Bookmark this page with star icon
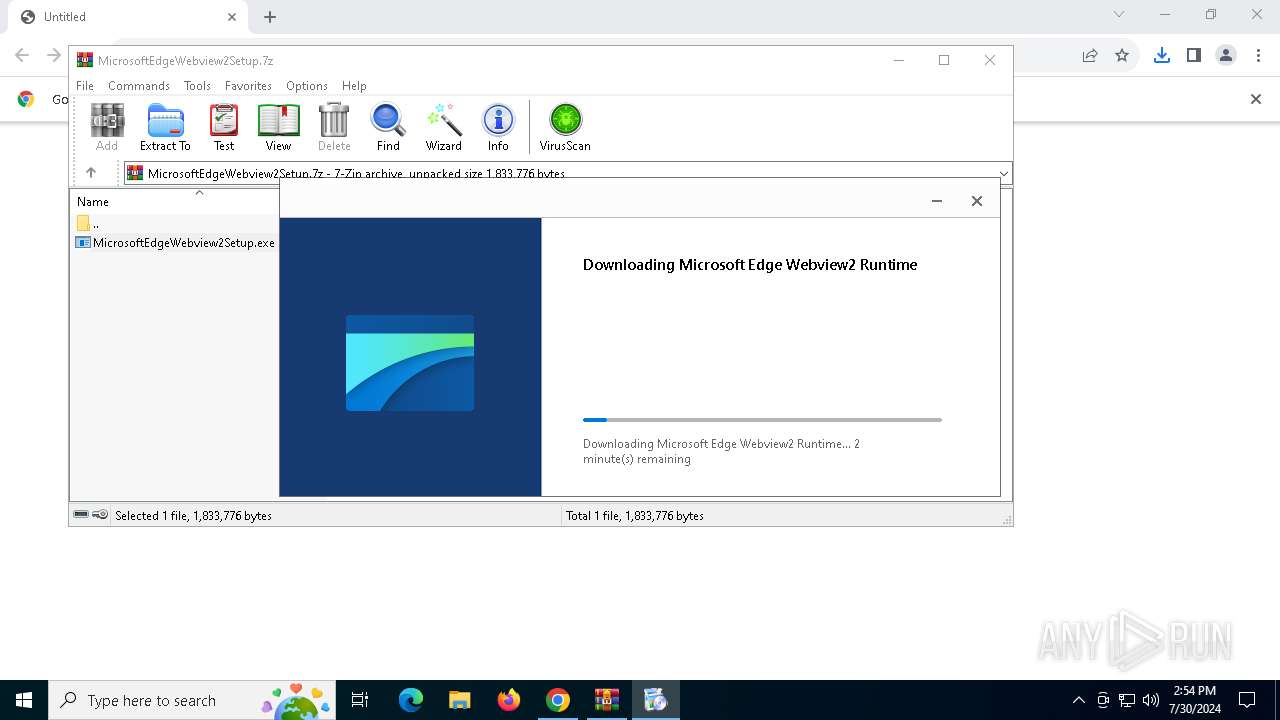This screenshot has width=1280, height=720. pos(1122,55)
